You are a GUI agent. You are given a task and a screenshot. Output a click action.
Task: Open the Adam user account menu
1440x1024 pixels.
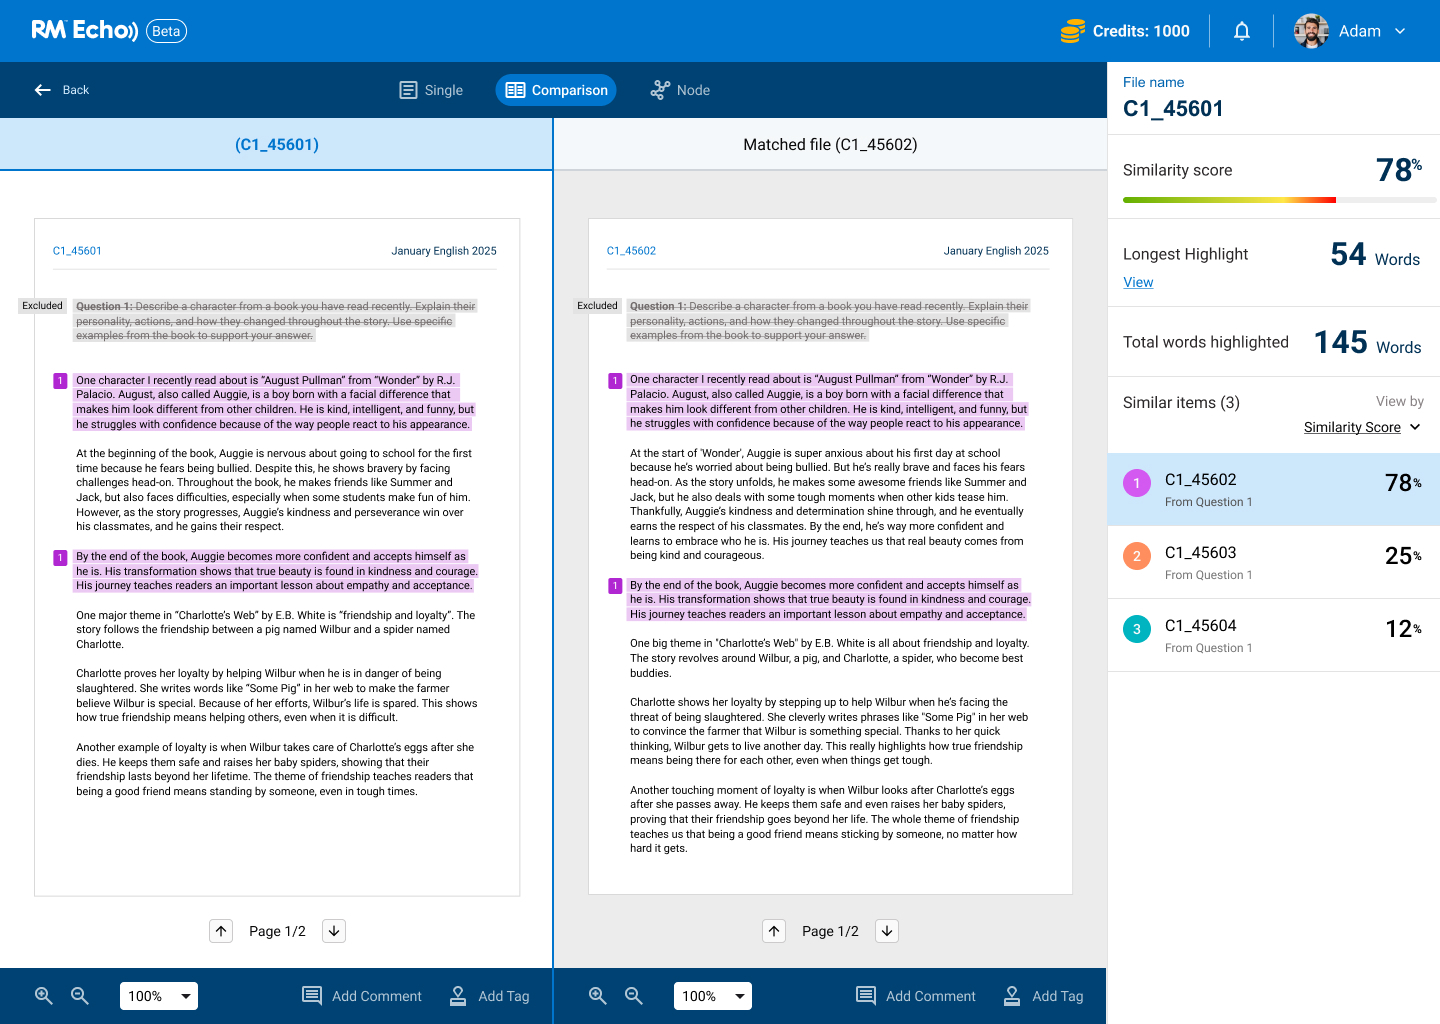(1350, 31)
